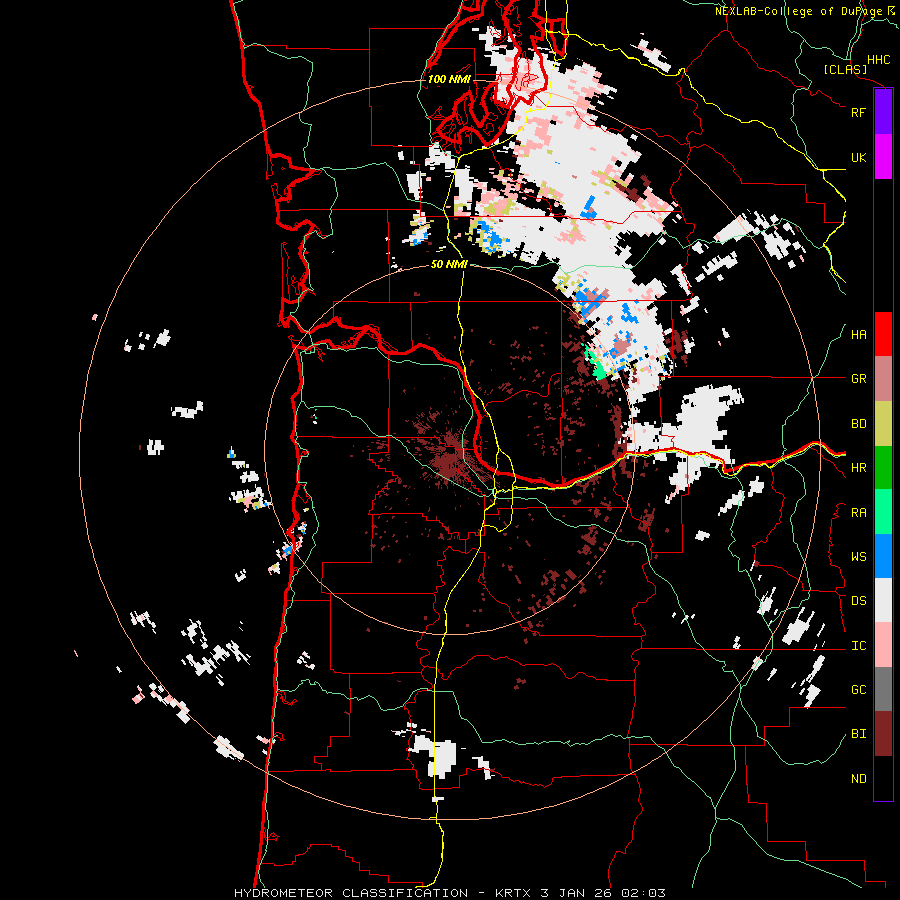The width and height of the screenshot is (900, 900).
Task: Click the UK magenta legend swatch
Action: (x=883, y=157)
